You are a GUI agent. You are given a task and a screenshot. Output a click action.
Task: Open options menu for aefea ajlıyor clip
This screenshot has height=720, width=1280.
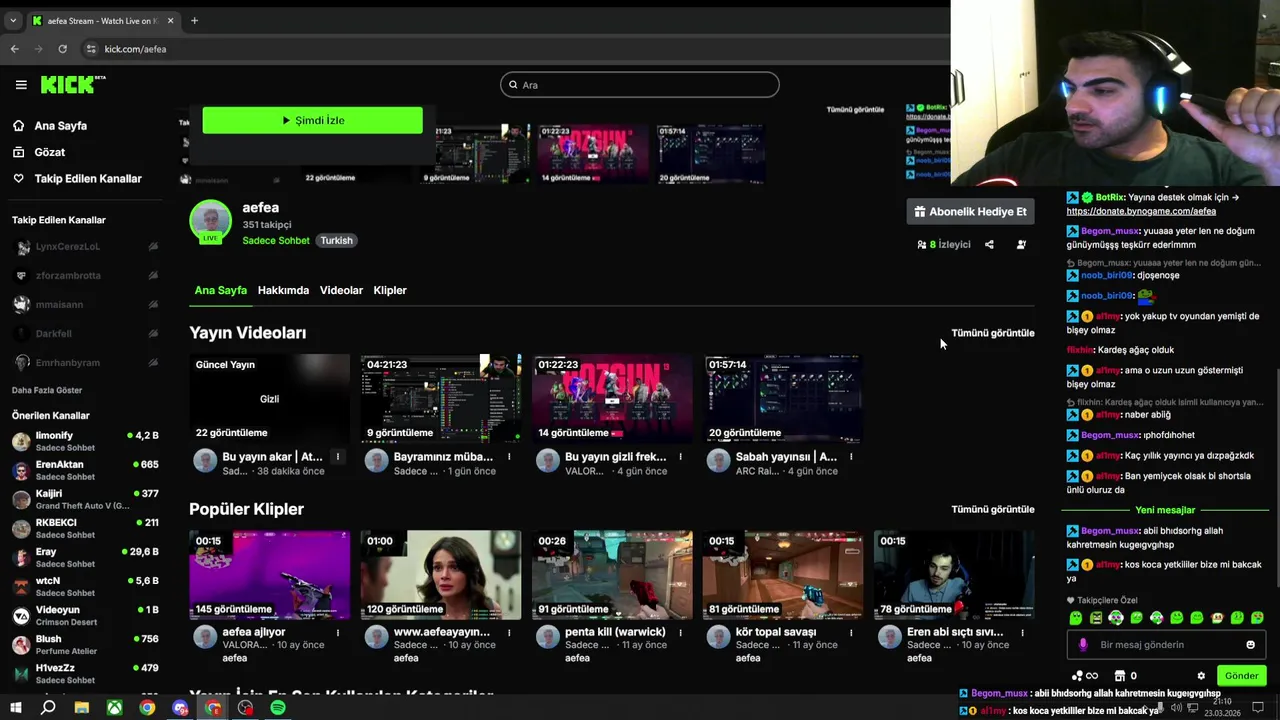pos(338,633)
